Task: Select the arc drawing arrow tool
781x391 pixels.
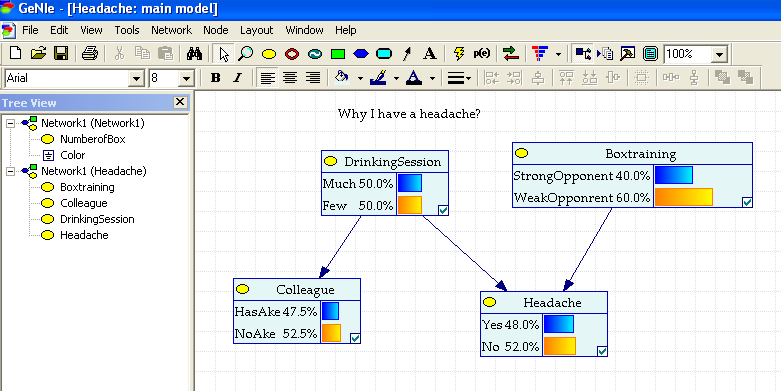Action: coord(407,54)
